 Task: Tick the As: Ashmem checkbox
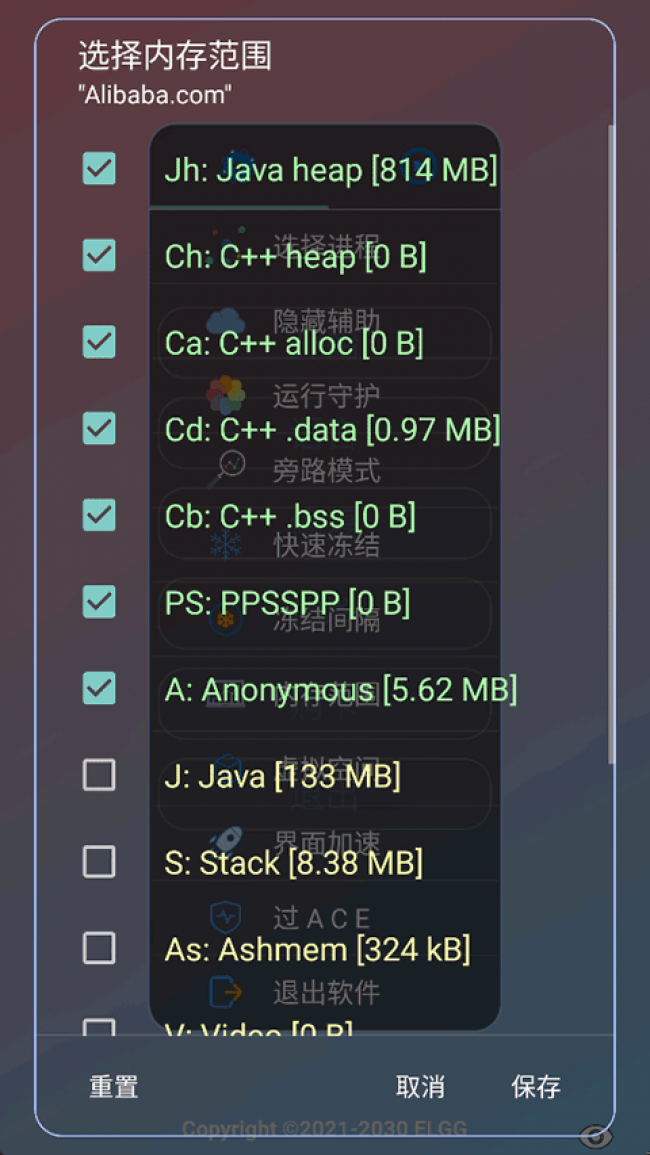pos(99,948)
